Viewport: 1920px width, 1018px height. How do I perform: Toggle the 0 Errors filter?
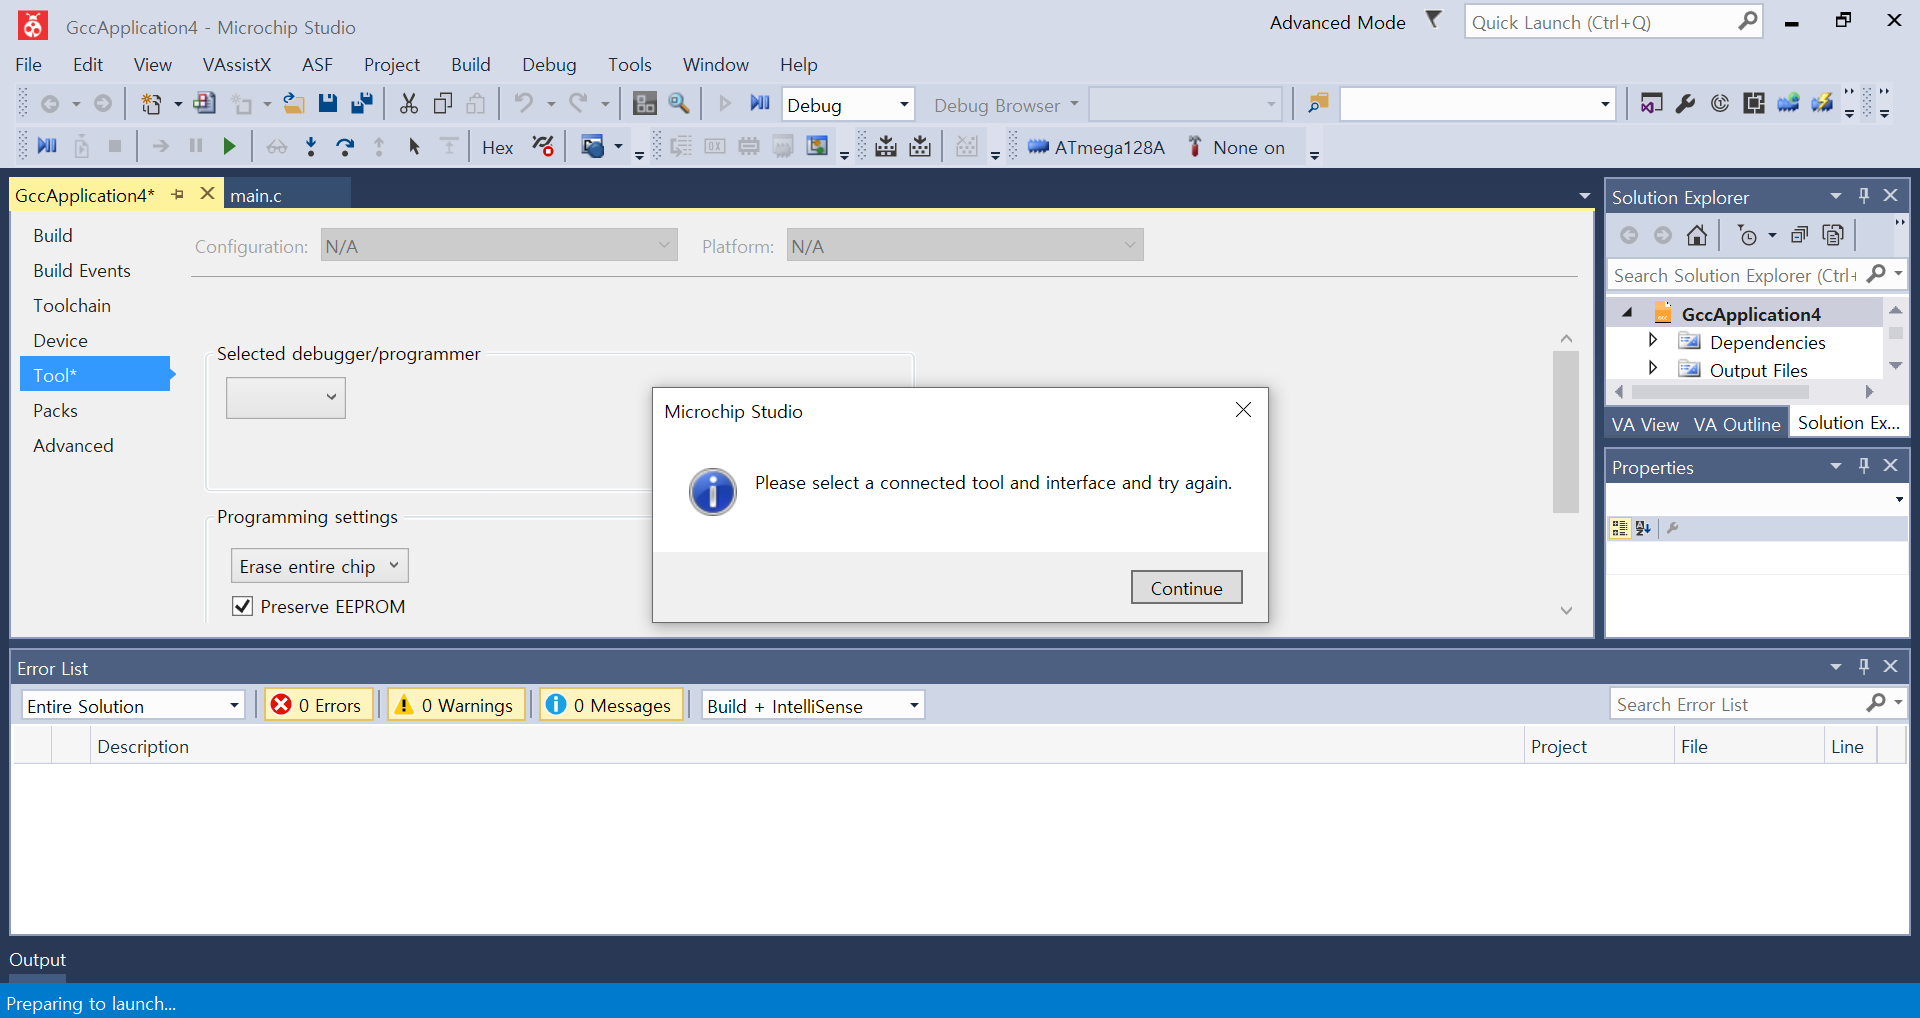(319, 705)
